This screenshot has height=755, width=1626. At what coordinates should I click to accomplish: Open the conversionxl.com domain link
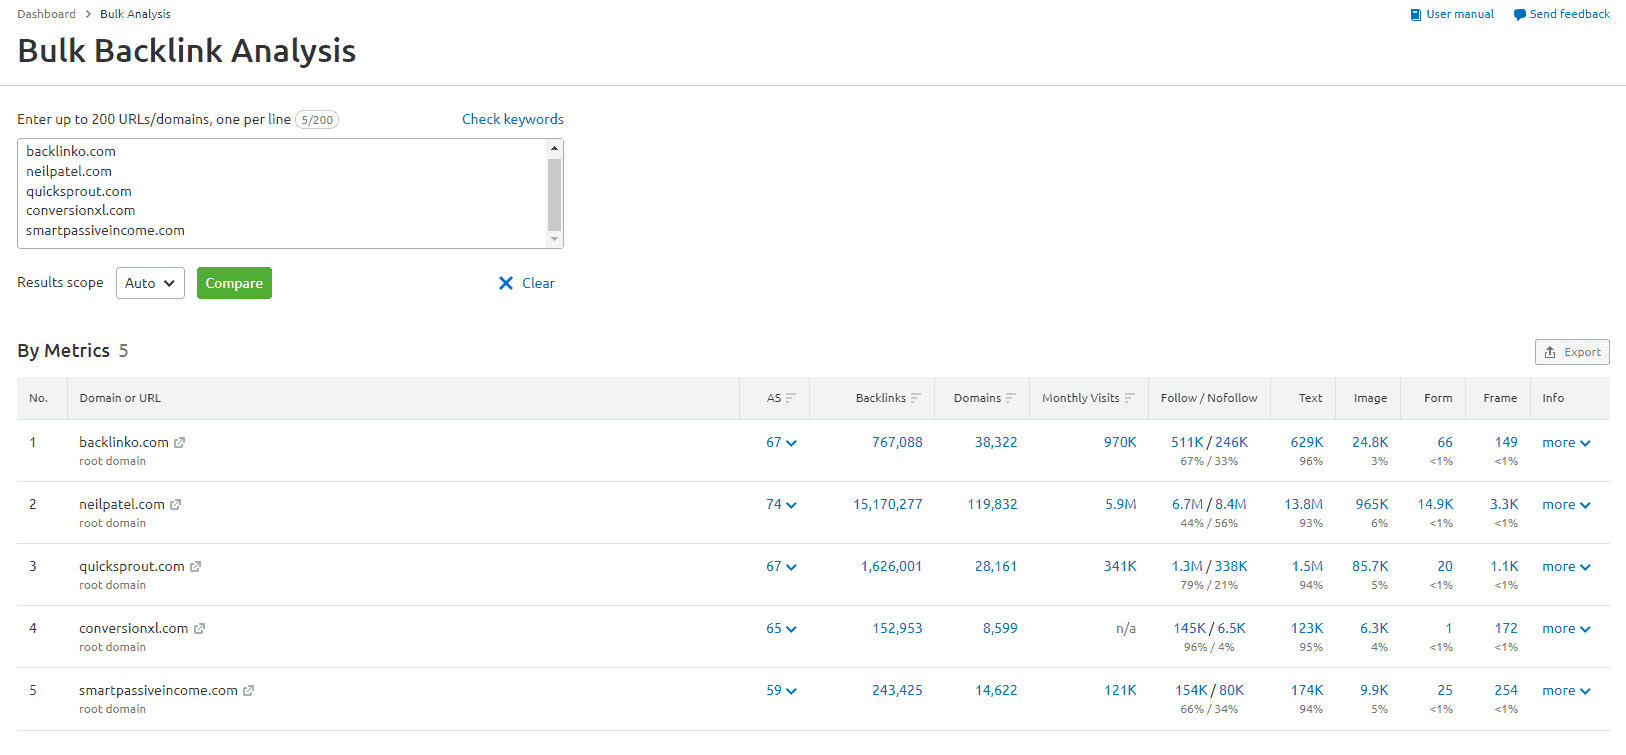[x=134, y=628]
